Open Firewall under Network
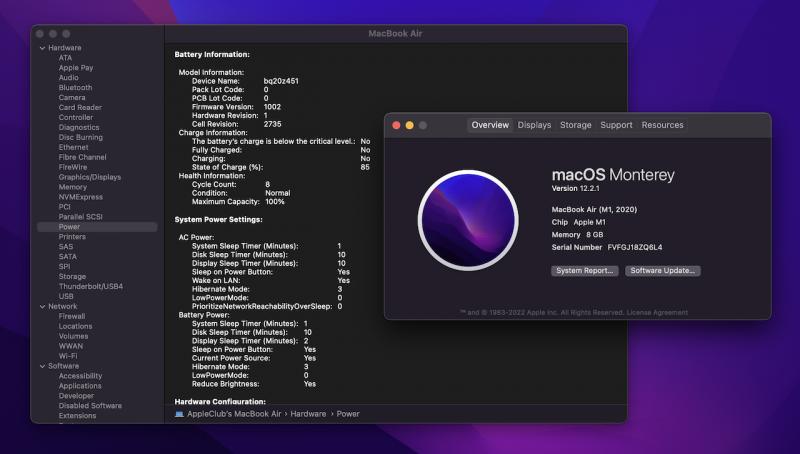 tap(71, 316)
